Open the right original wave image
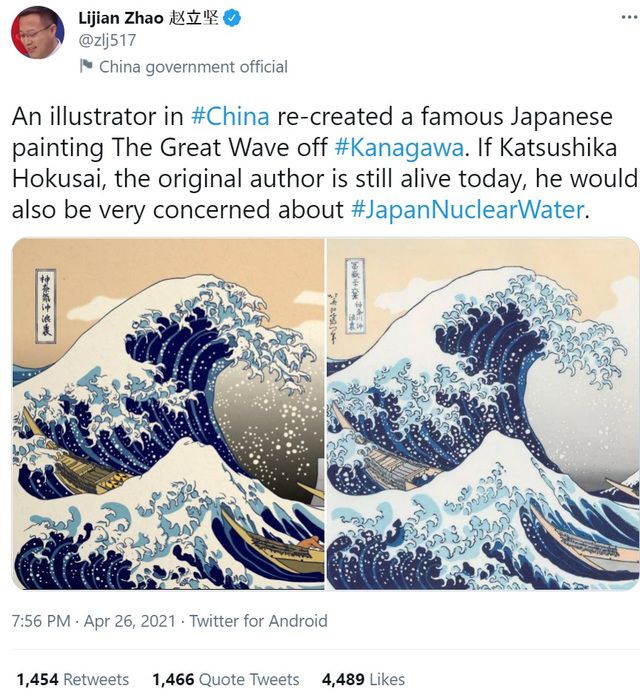The image size is (640, 700). 483,413
